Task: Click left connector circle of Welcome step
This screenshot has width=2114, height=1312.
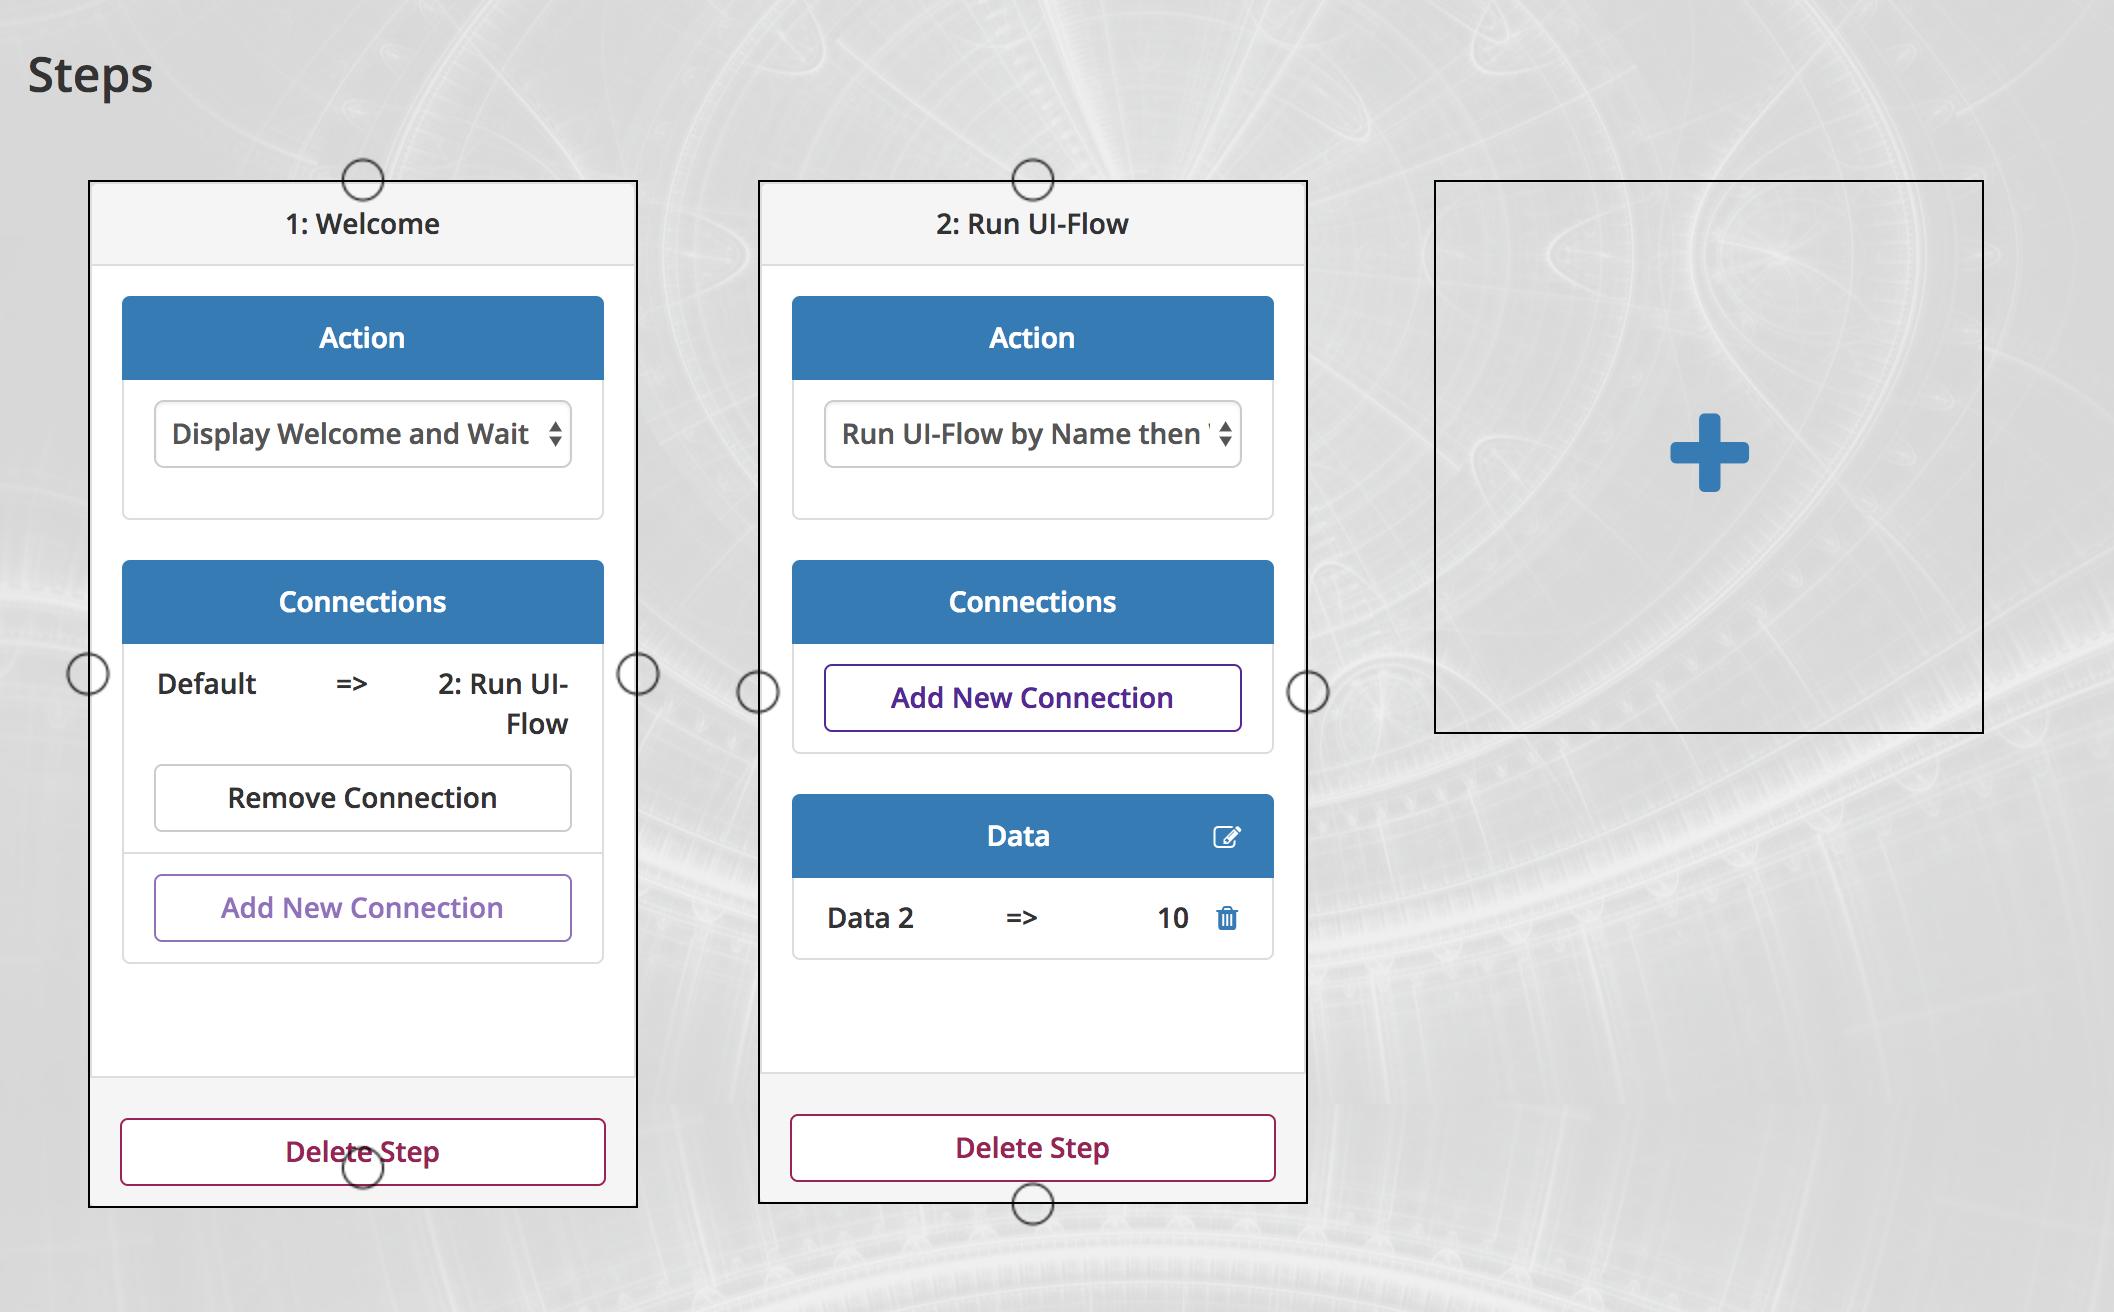Action: (x=88, y=674)
